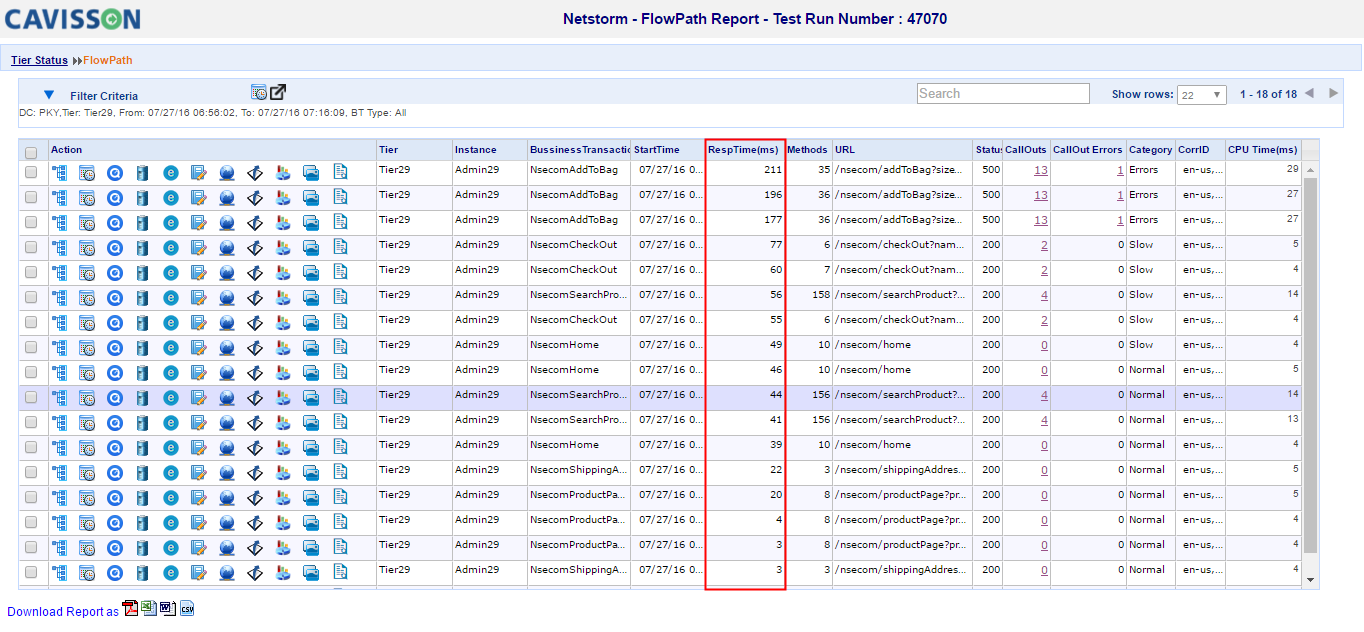Click the calendar-clock icon in the 196 ms row
1364x632 pixels.
87,197
